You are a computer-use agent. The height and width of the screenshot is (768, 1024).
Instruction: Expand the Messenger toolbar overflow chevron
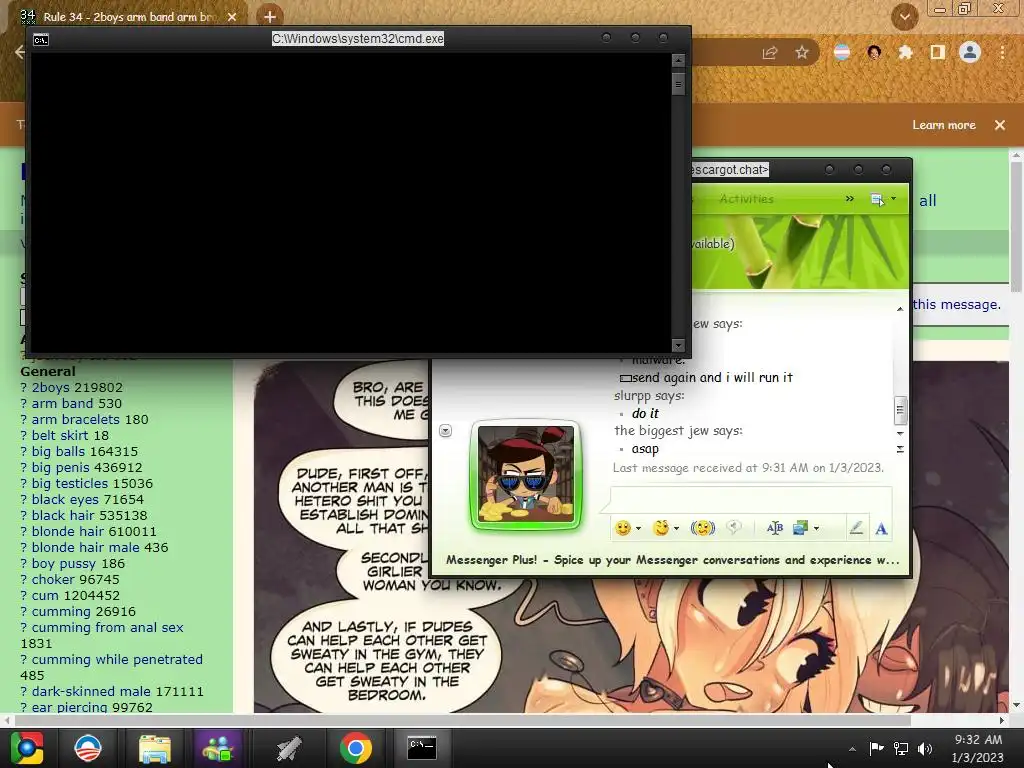[850, 199]
